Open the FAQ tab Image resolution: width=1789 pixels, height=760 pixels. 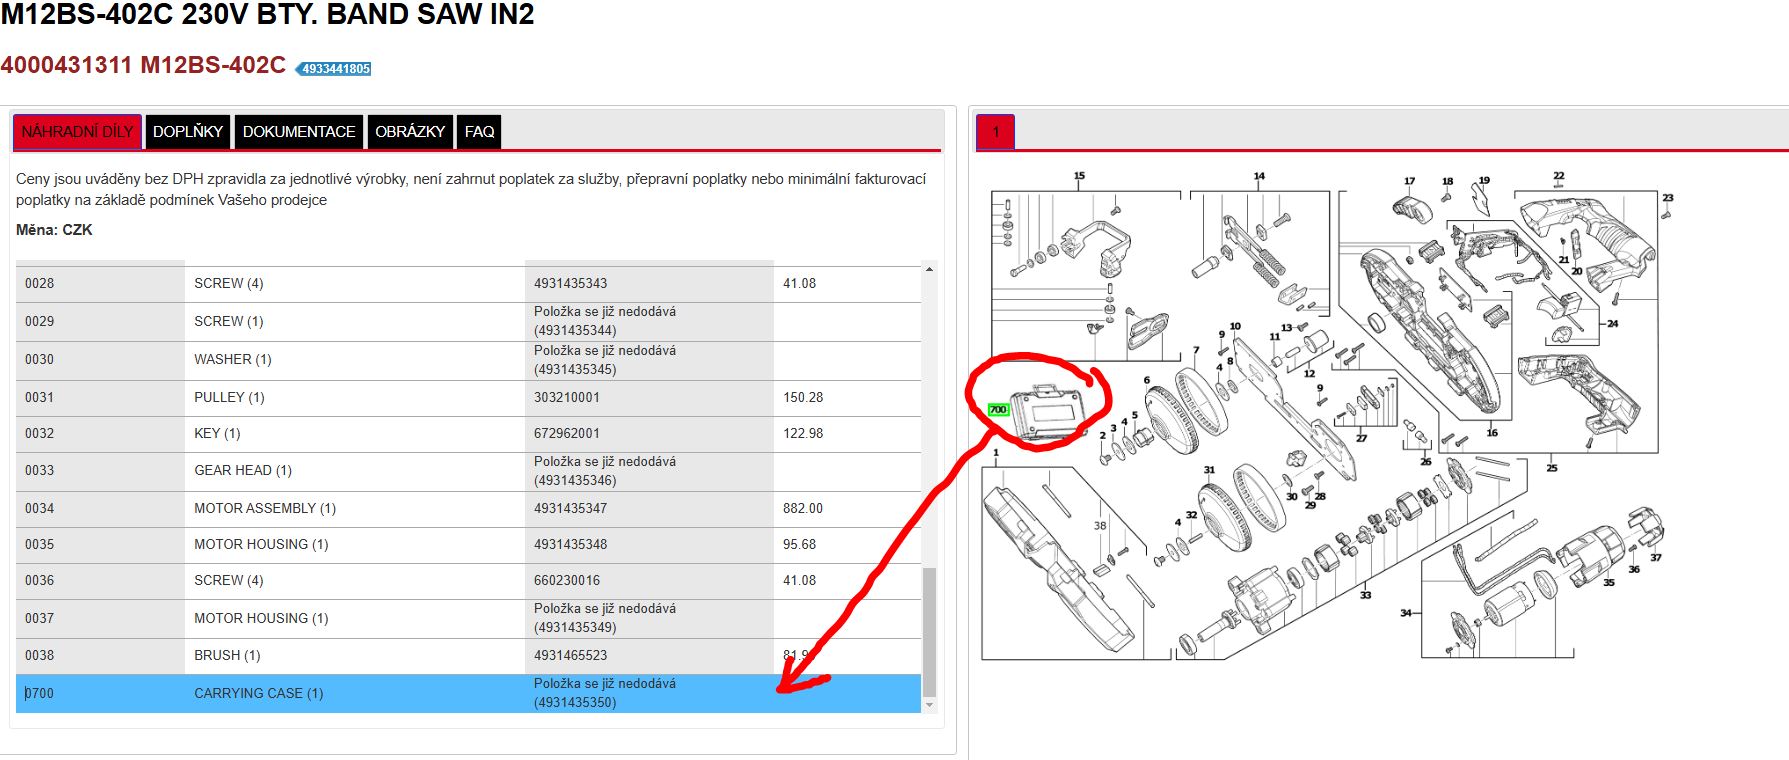point(479,132)
